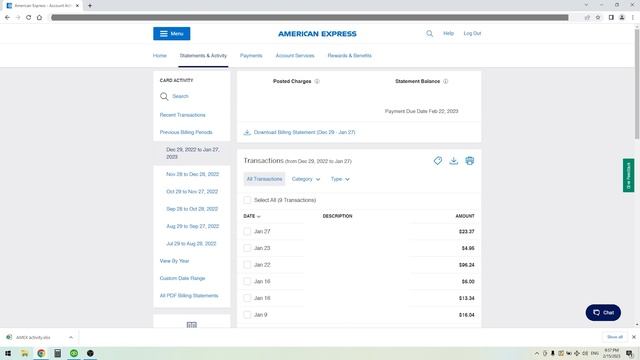Click the print transactions icon

click(470, 161)
